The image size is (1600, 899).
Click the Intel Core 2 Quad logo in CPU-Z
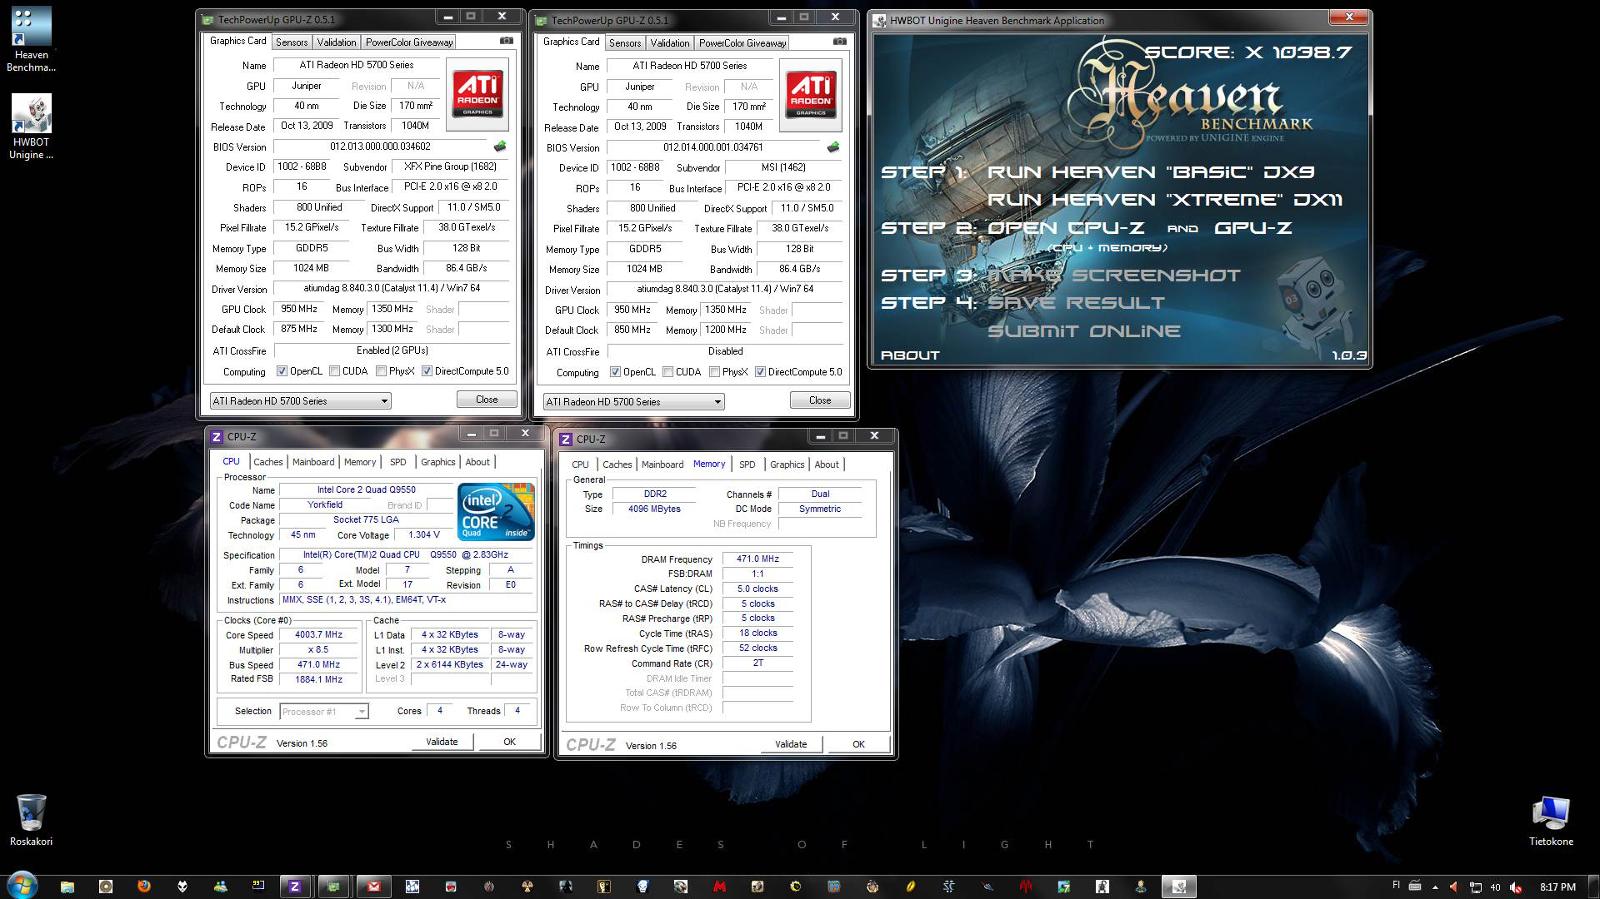(x=496, y=512)
